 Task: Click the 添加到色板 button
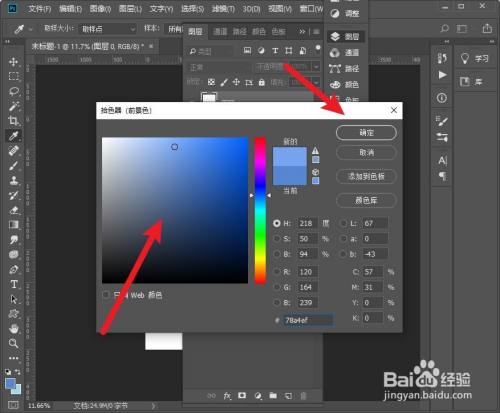[366, 176]
